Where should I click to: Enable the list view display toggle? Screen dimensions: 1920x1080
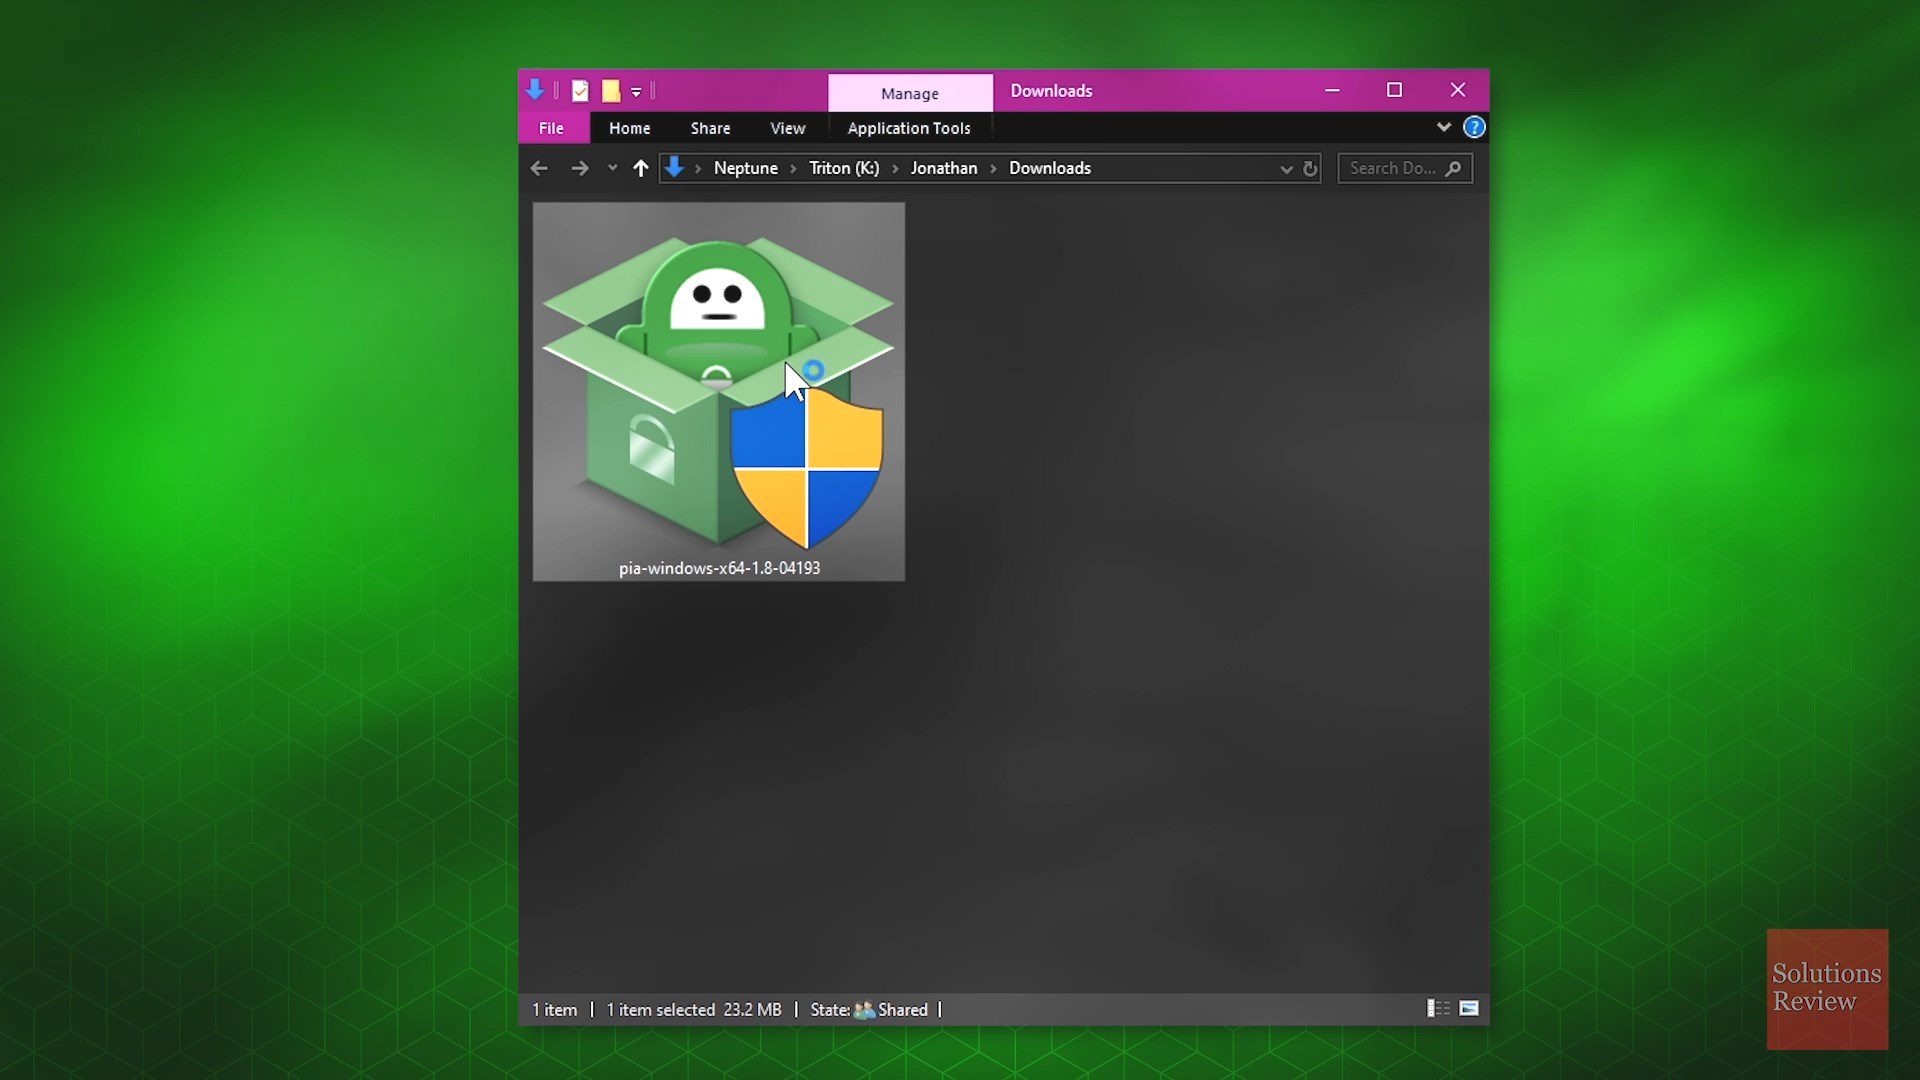pyautogui.click(x=1437, y=1009)
